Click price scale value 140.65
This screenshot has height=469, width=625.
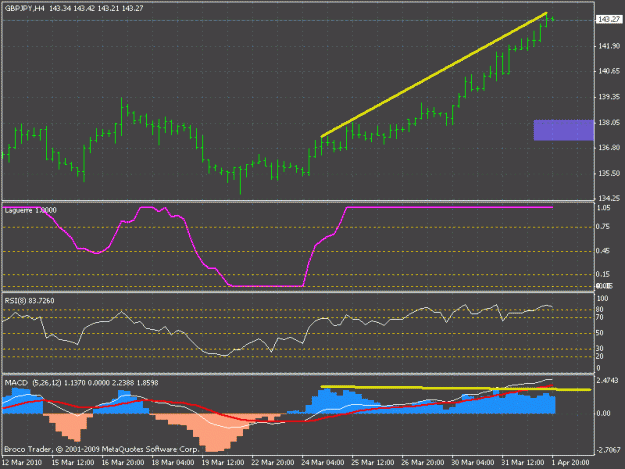pos(609,71)
